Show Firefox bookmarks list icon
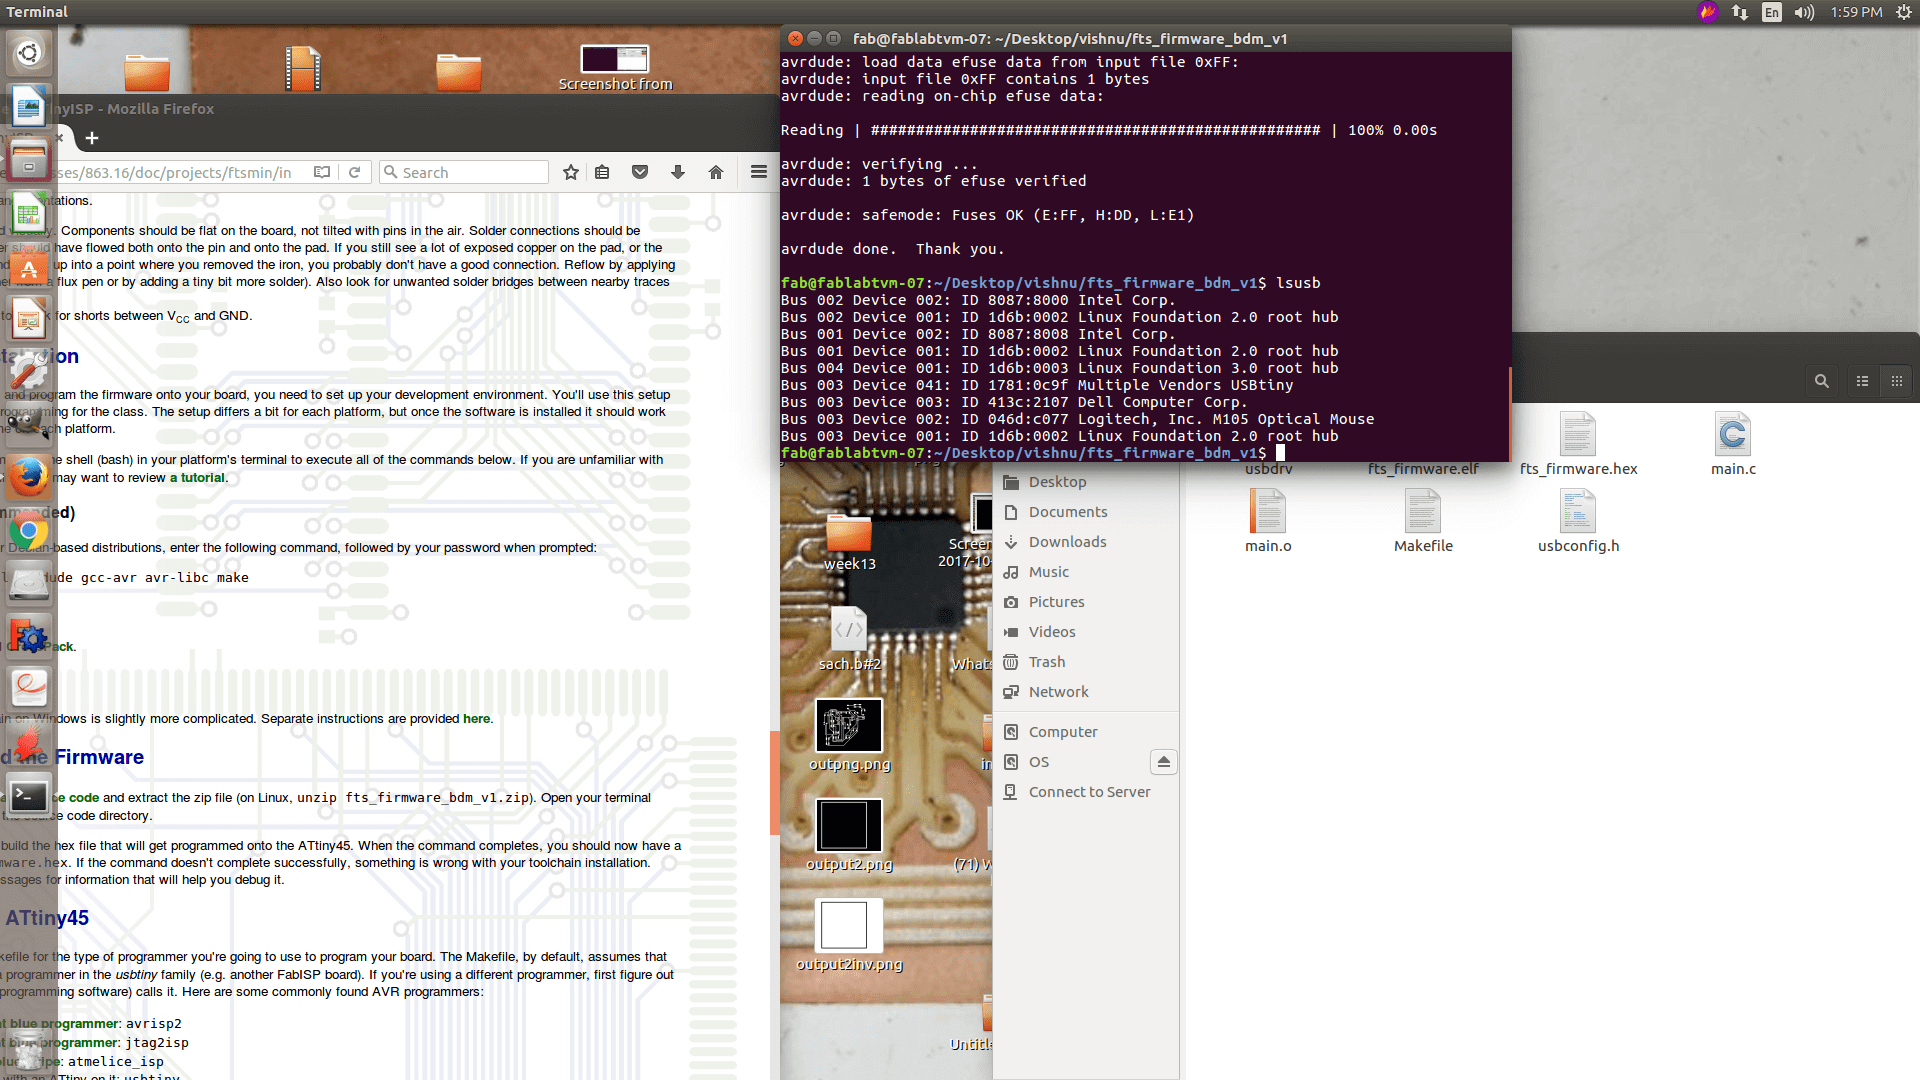Screen dimensions: 1920x1080 pyautogui.click(x=602, y=172)
